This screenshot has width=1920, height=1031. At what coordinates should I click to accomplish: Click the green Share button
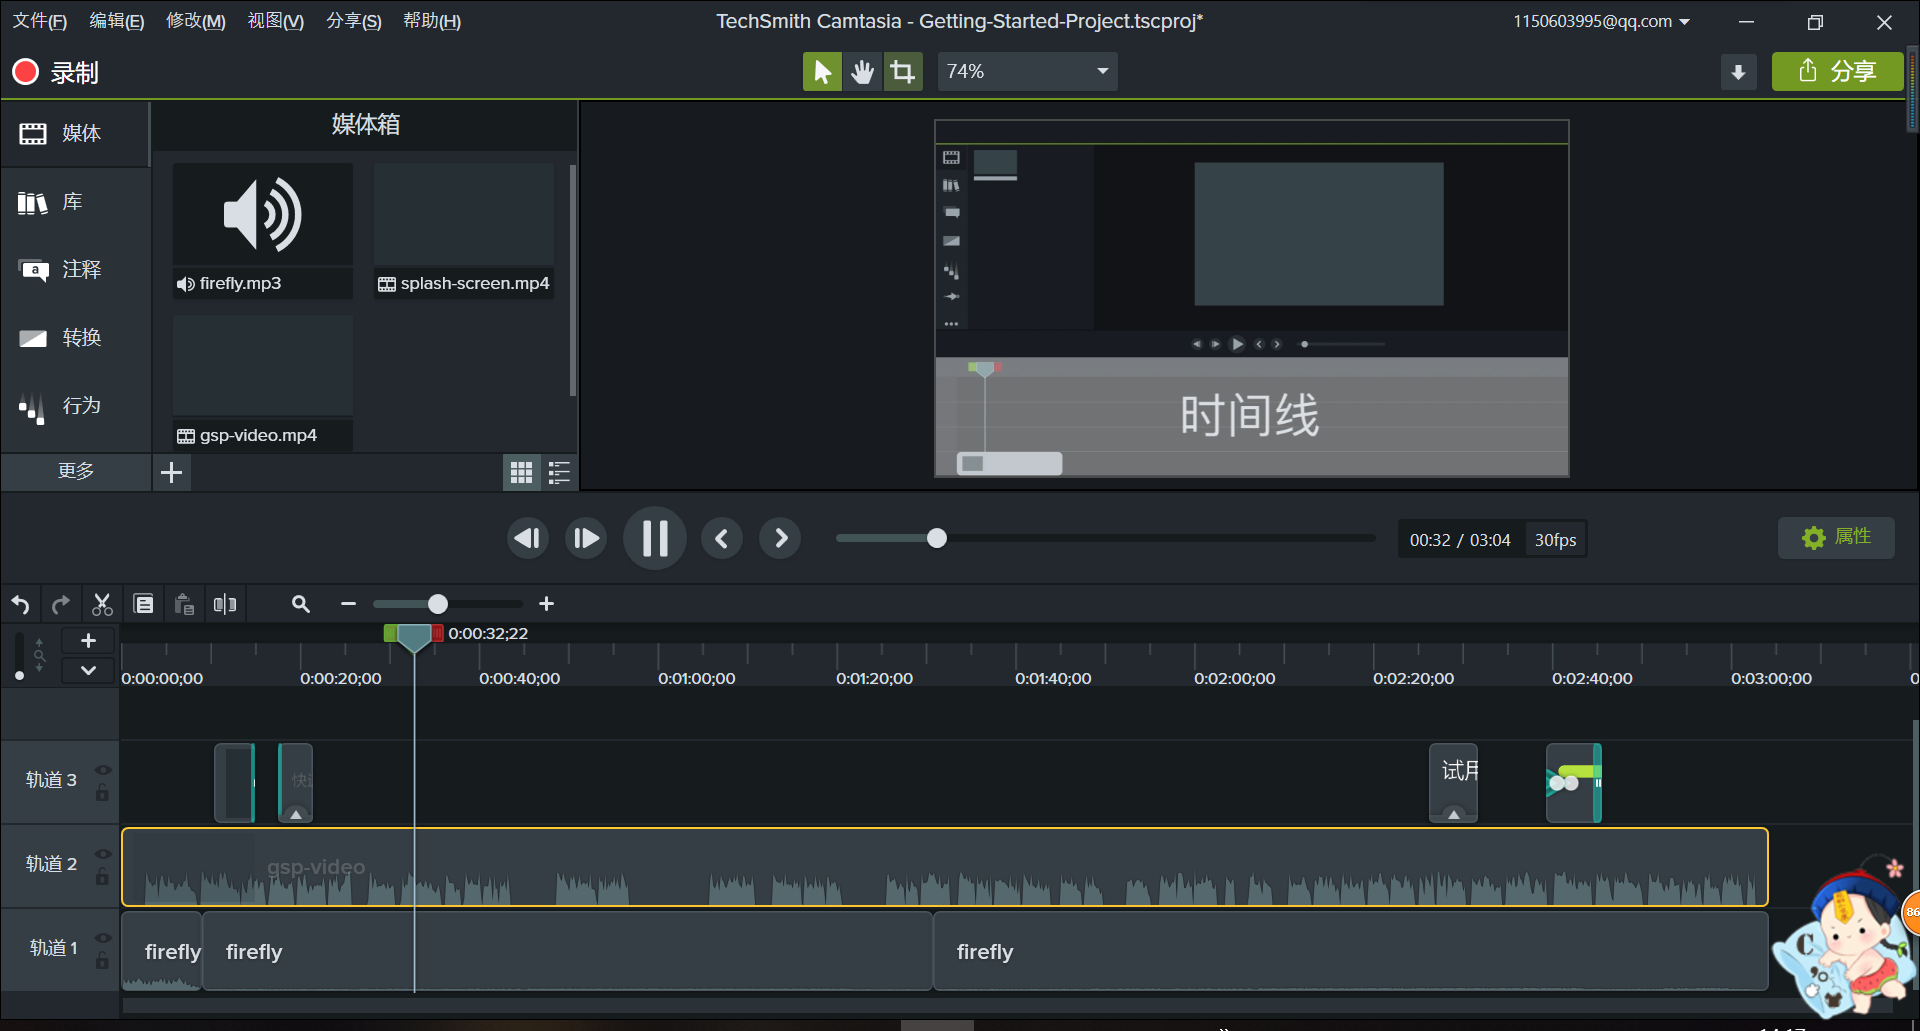pyautogui.click(x=1837, y=72)
